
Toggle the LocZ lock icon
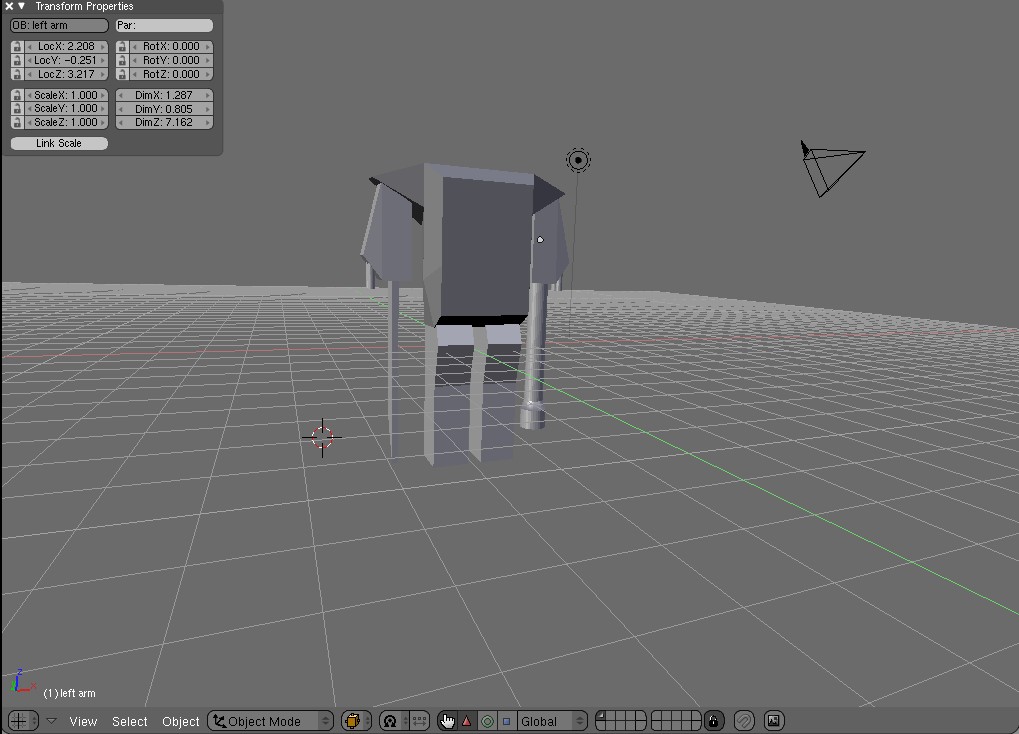coord(18,74)
